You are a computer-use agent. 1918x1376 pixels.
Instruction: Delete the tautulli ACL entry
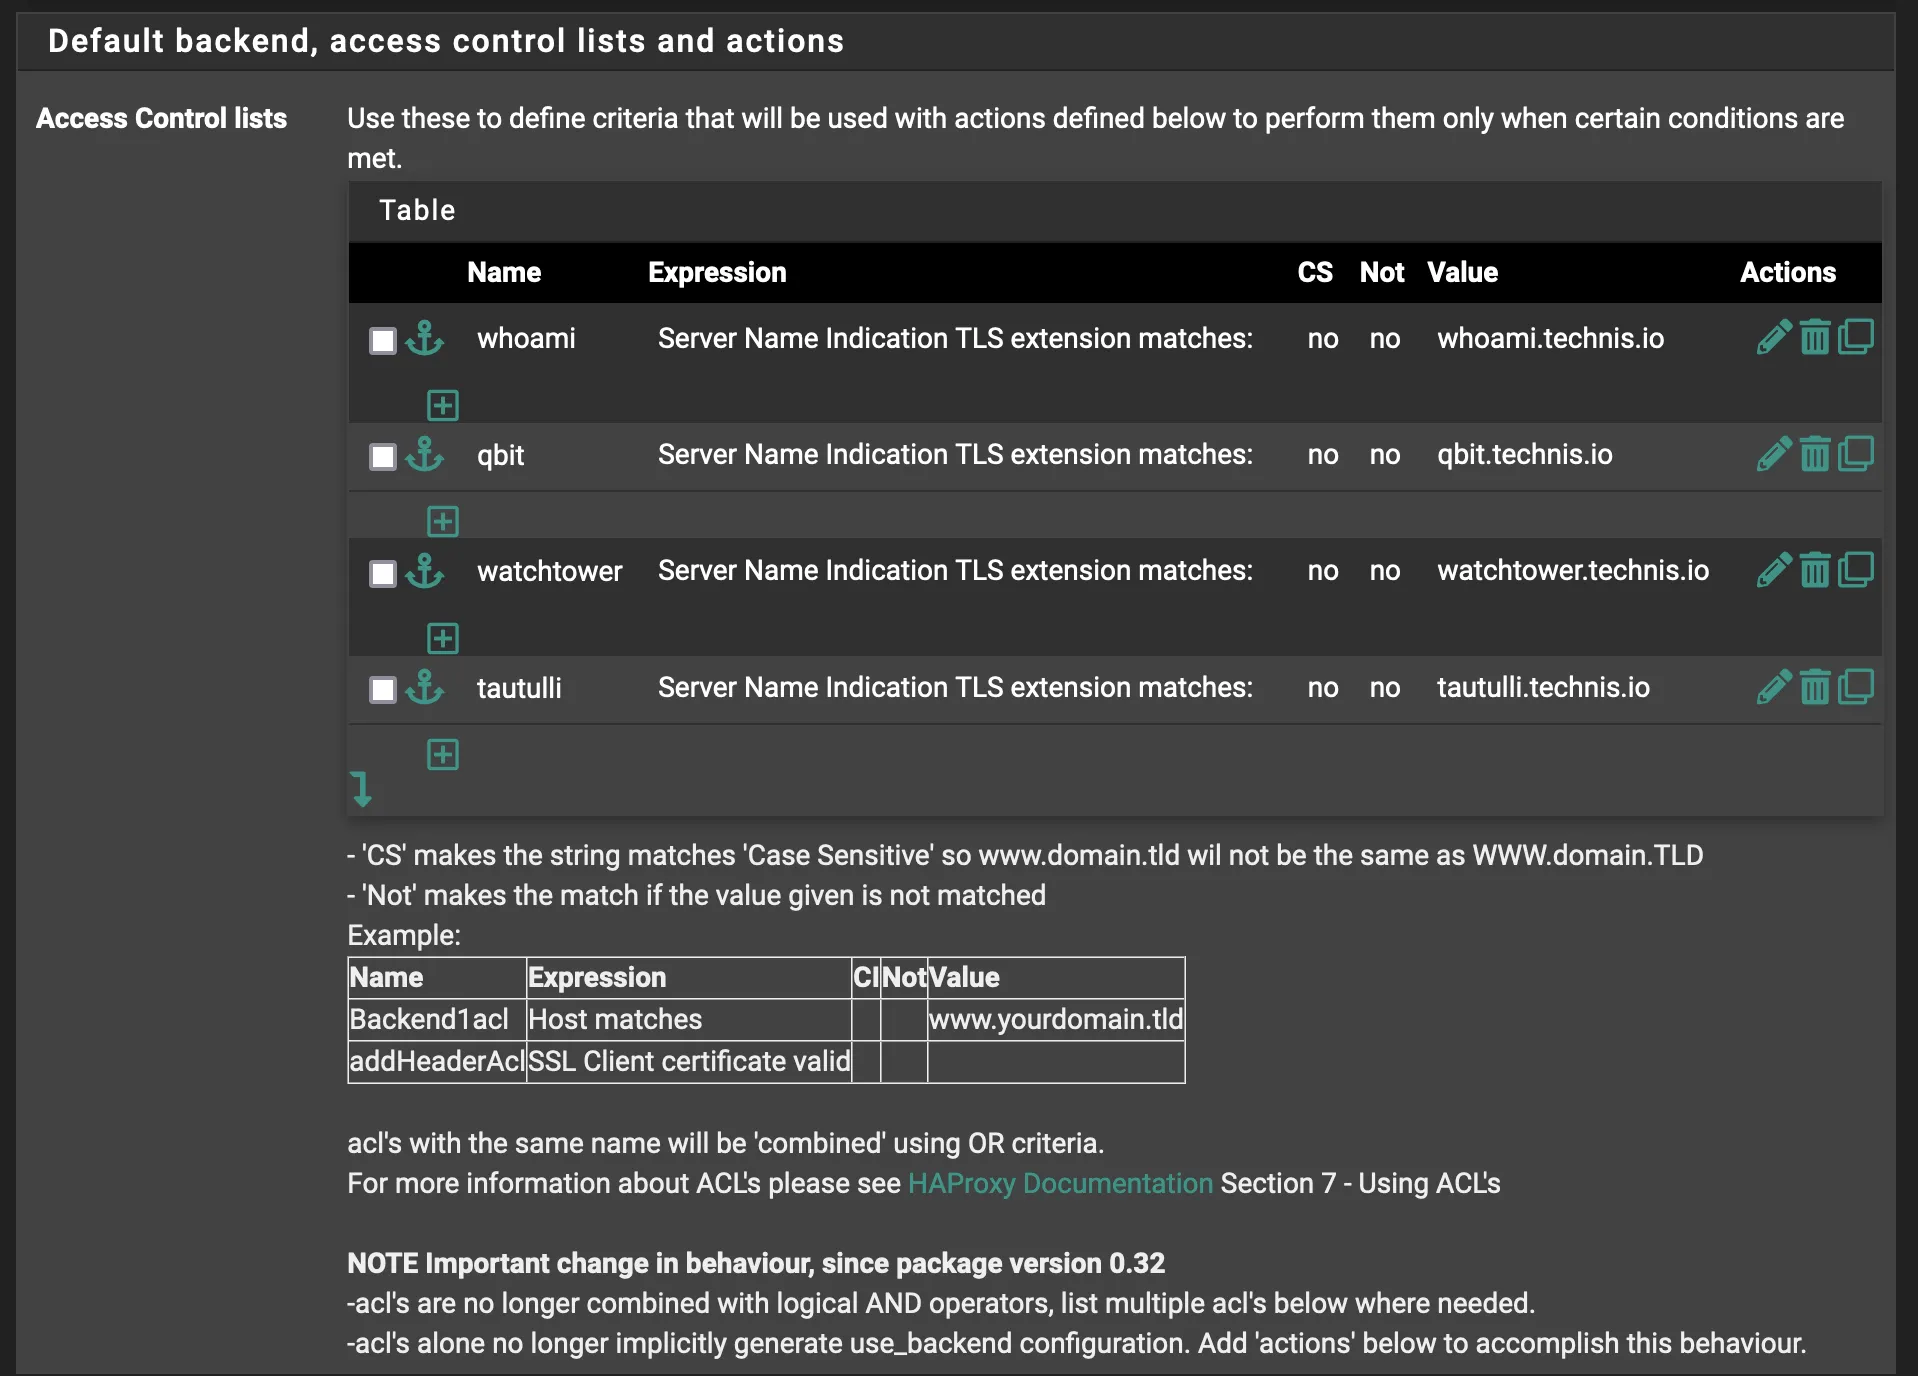[1815, 686]
